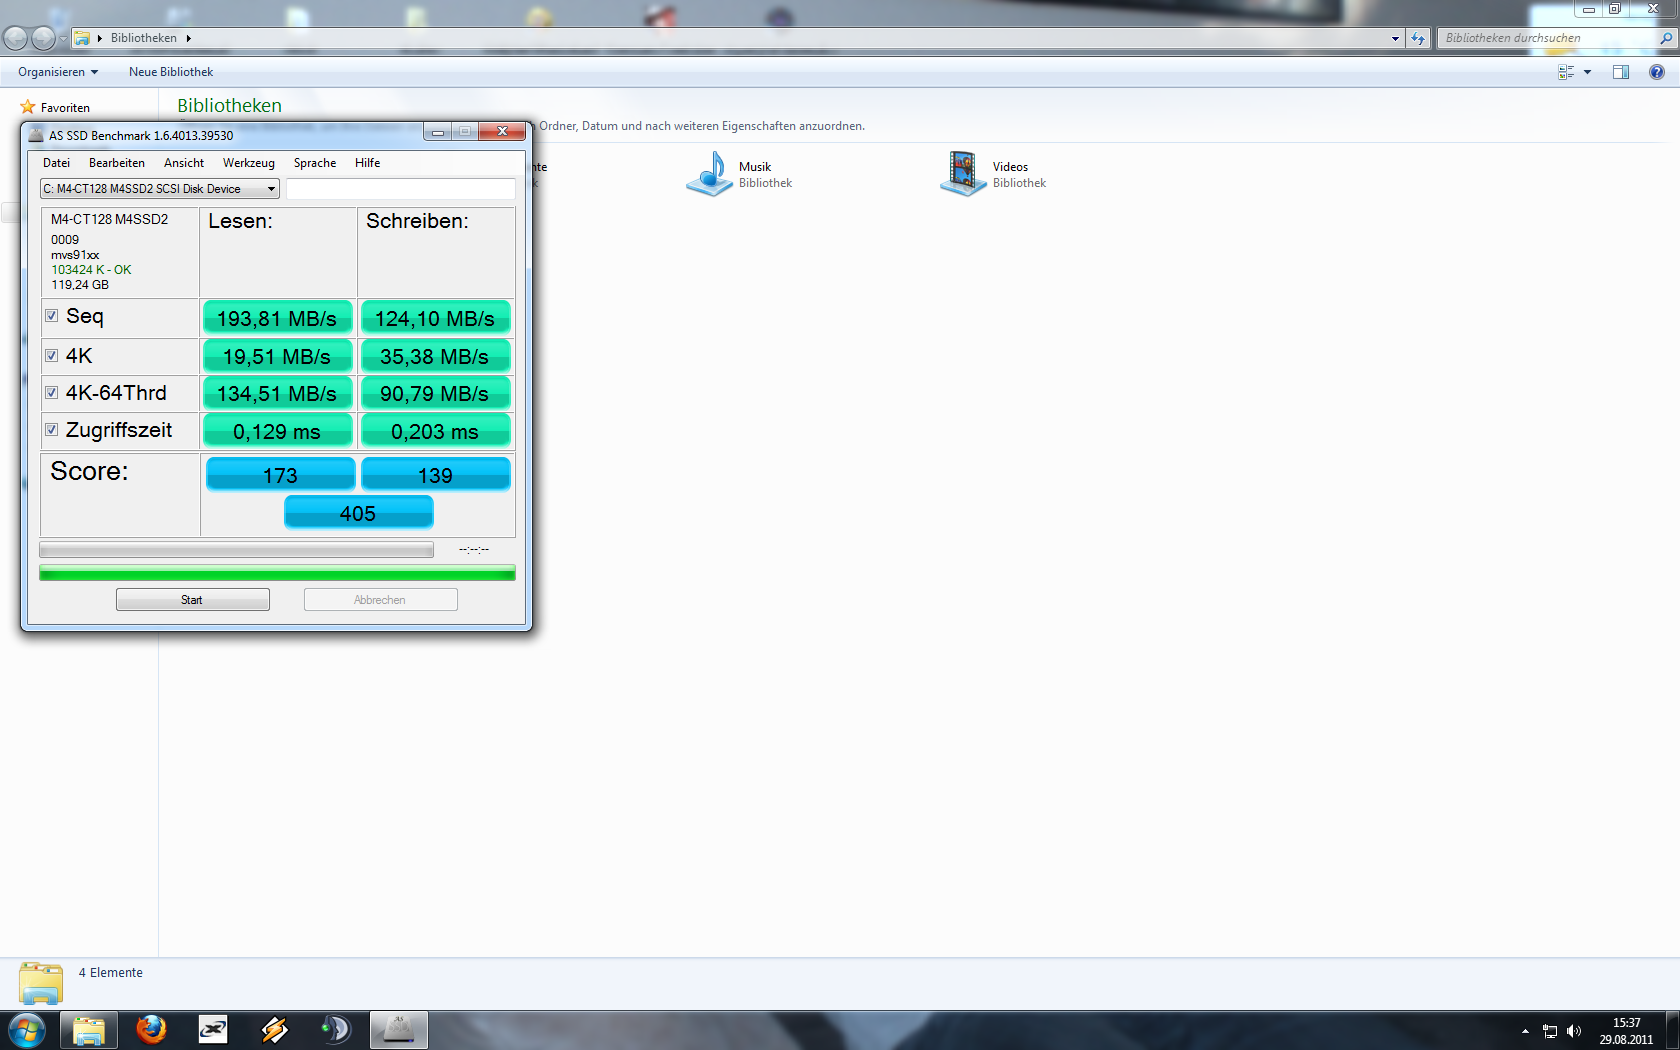Click the 4K write result 35,38 MB/s

click(x=436, y=356)
